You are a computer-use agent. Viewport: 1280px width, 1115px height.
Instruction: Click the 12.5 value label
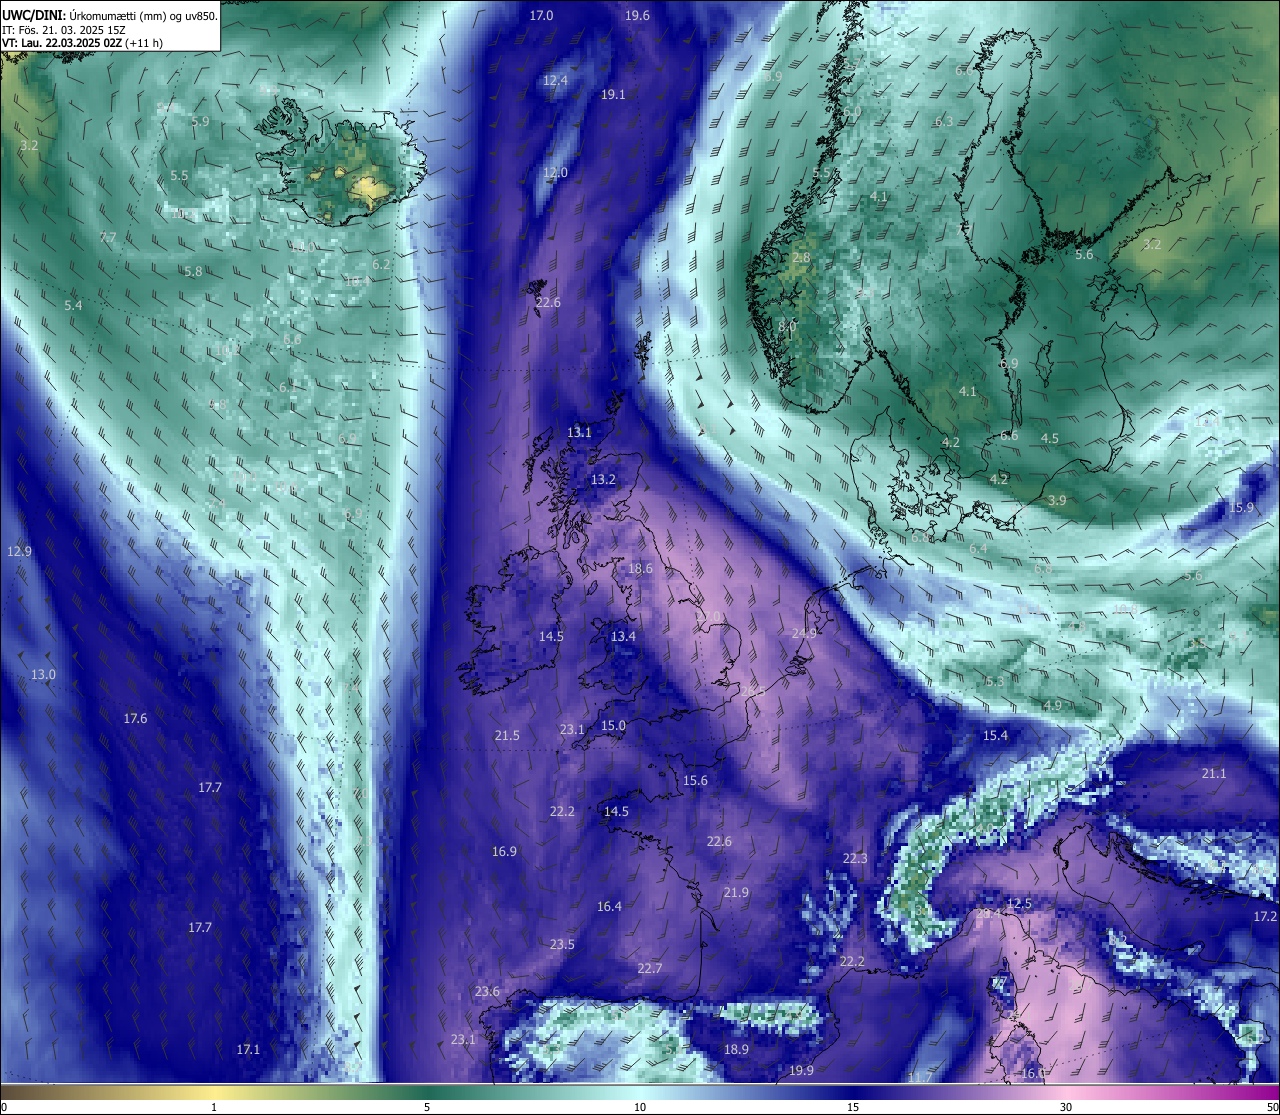click(1019, 904)
